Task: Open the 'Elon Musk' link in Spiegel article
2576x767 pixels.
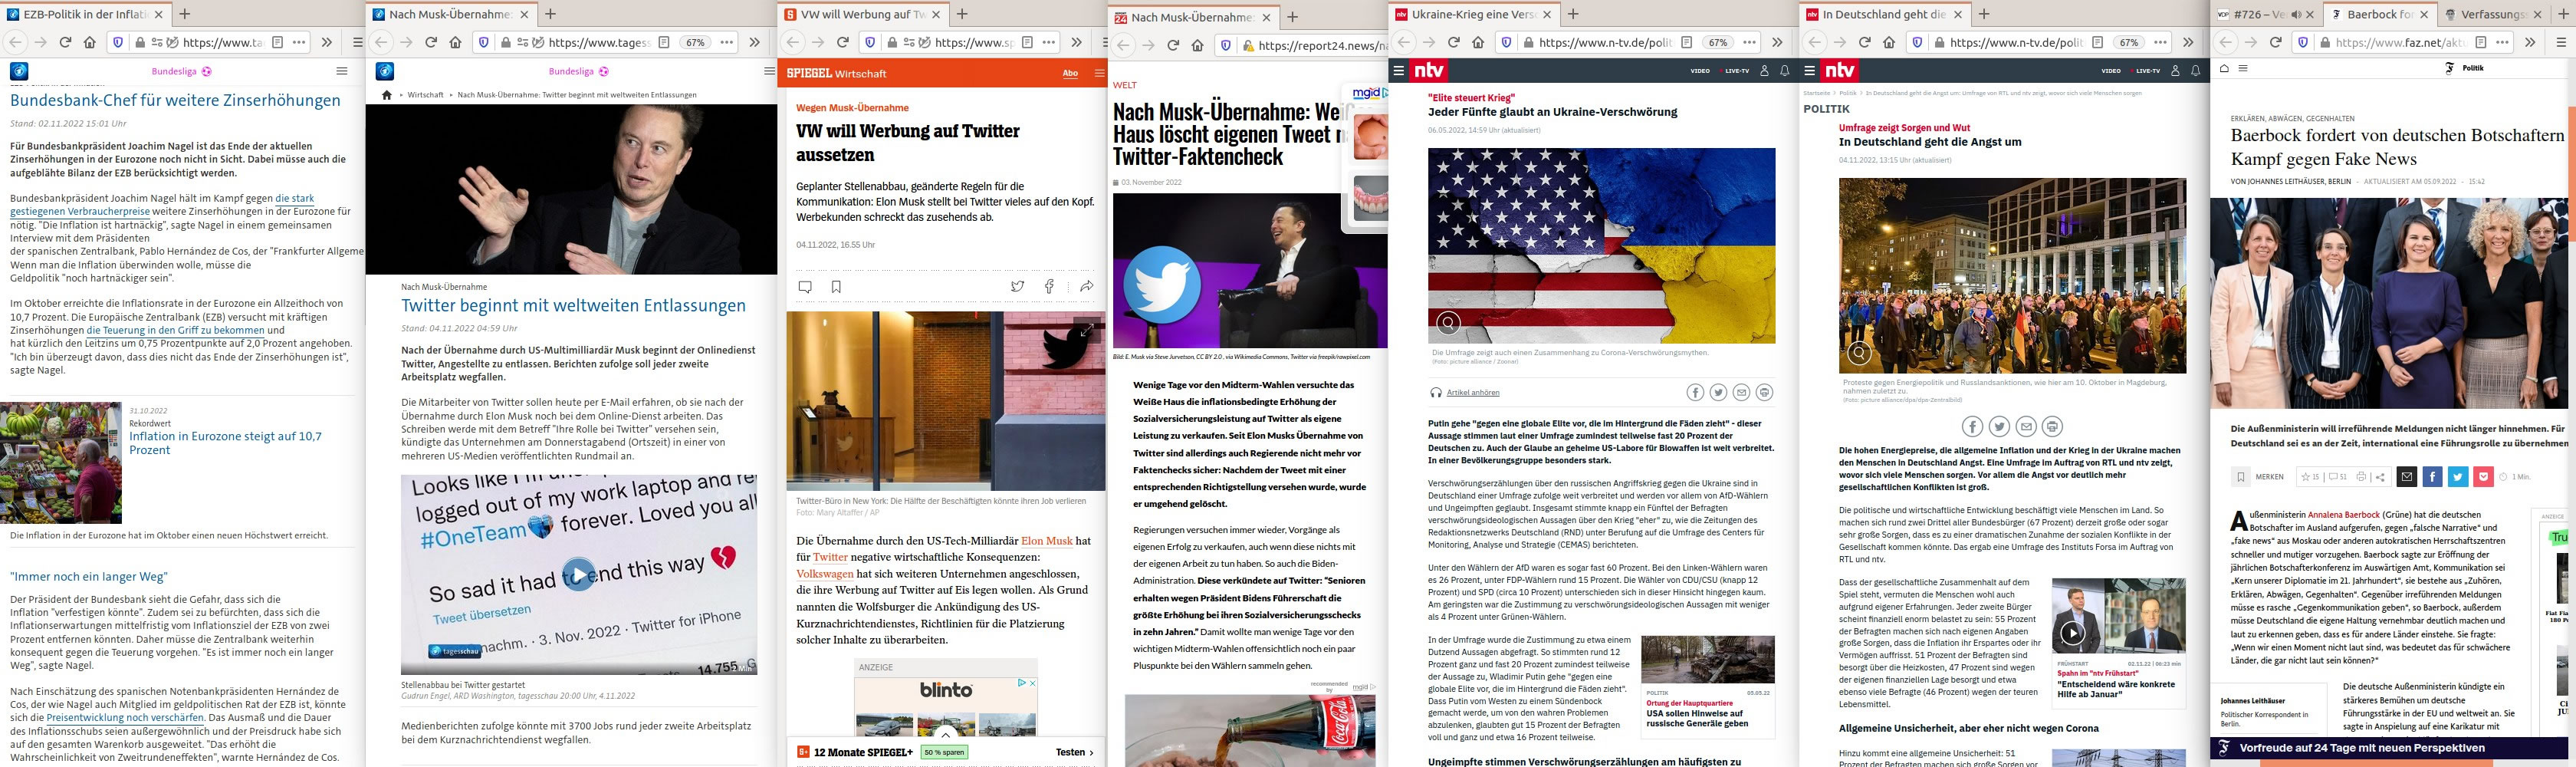Action: click(1046, 541)
